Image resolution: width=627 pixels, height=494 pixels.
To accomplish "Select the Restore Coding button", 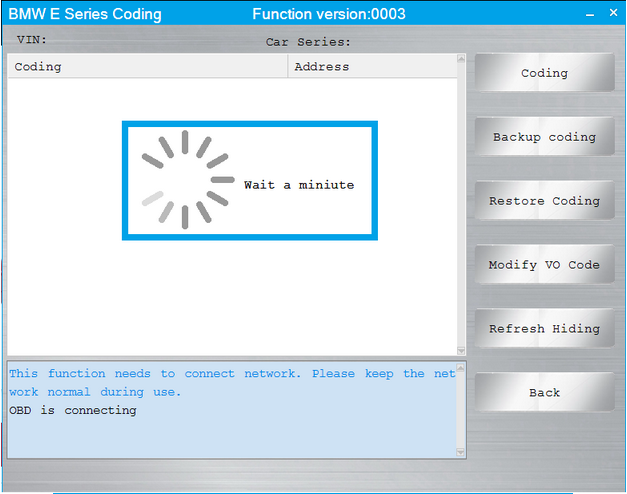I will coord(544,200).
